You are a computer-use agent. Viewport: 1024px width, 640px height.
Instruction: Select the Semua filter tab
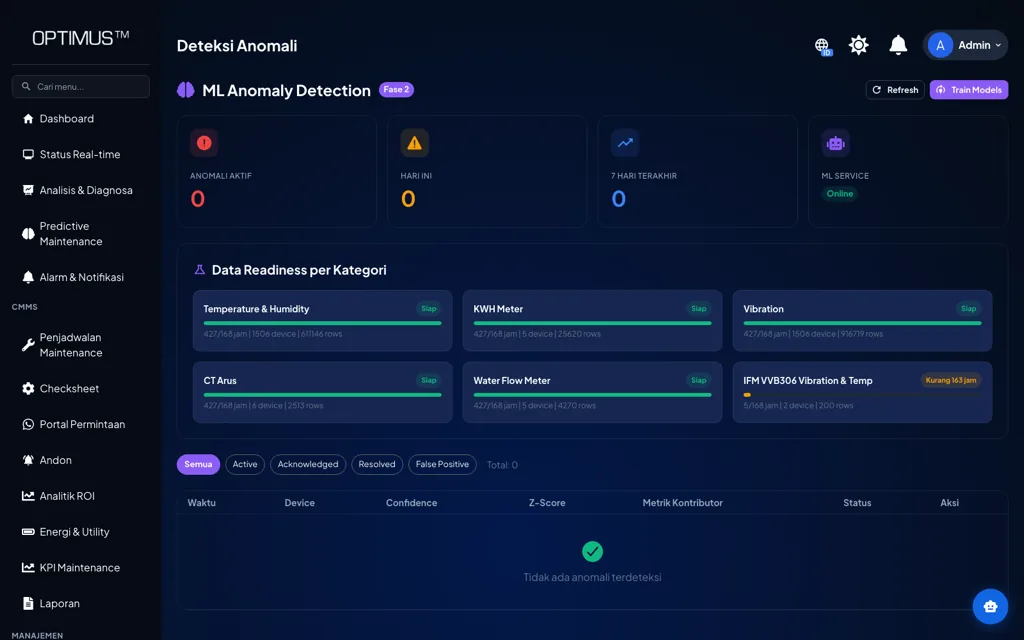point(198,464)
